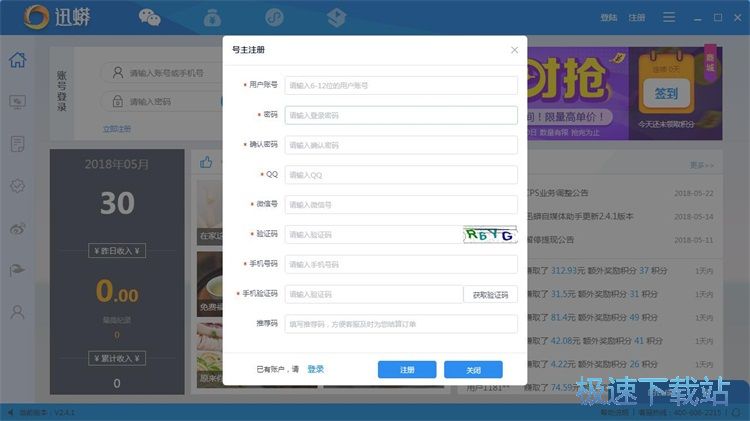Click the 42.08元 earnings row

(x=619, y=341)
